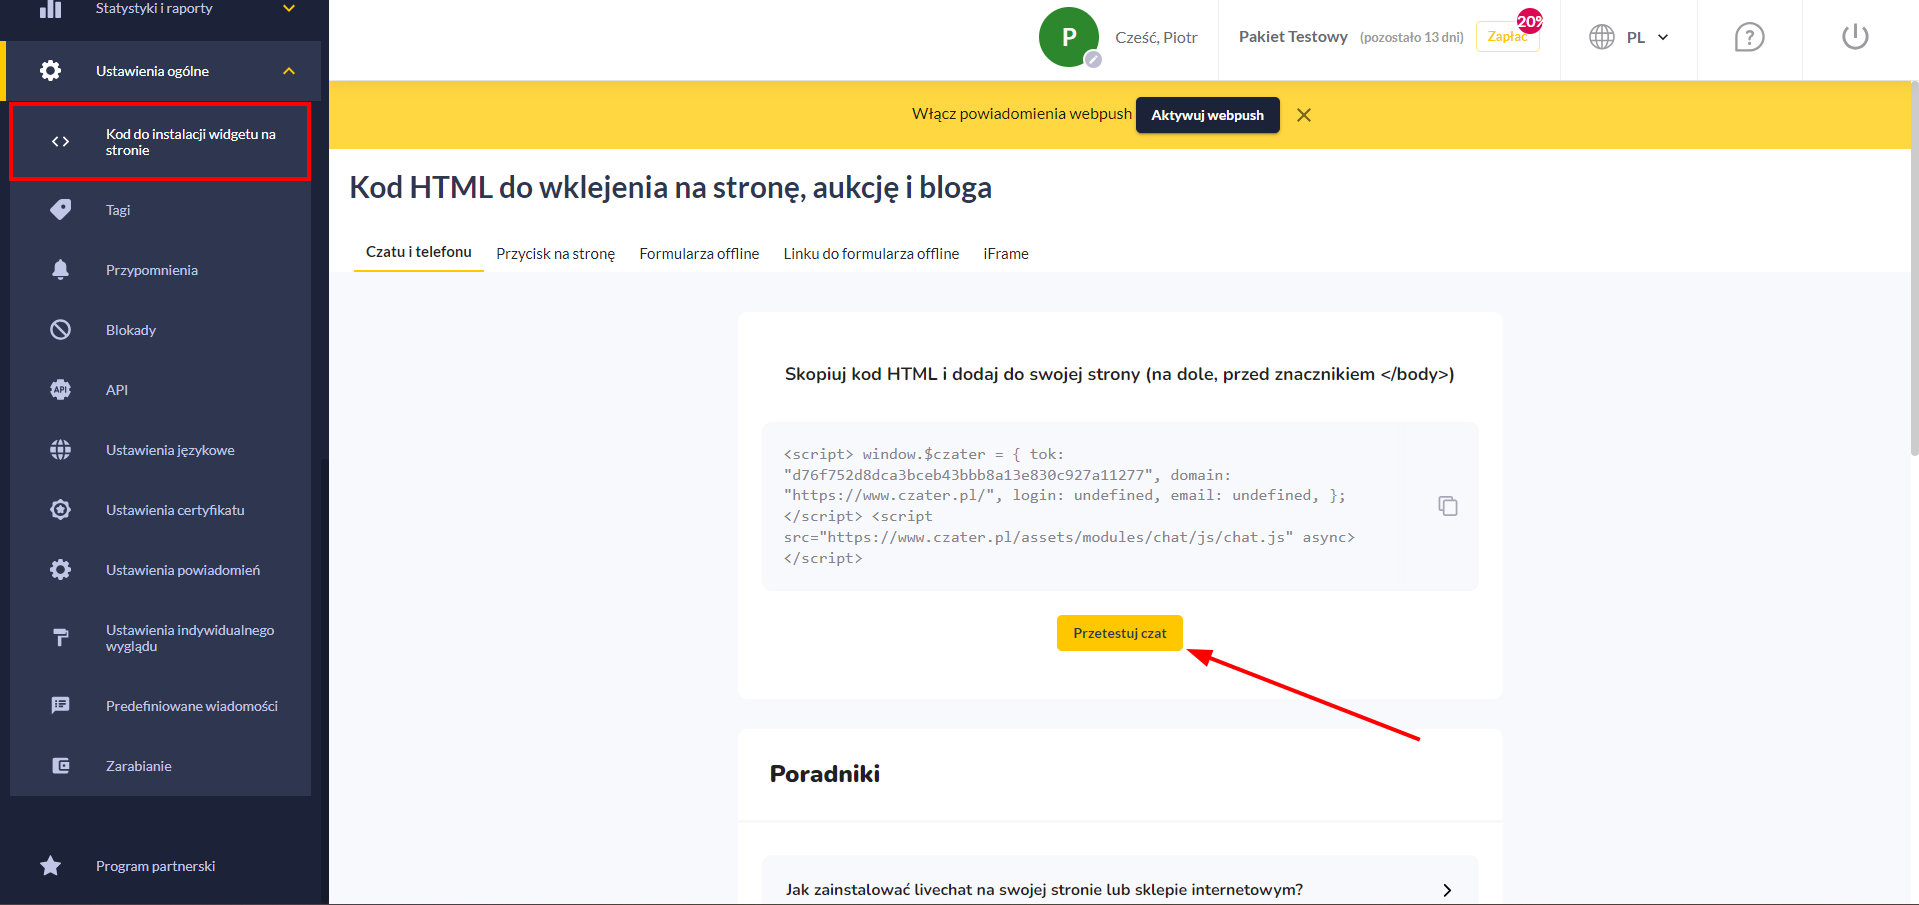Click the Program partnerski star icon

[x=51, y=866]
